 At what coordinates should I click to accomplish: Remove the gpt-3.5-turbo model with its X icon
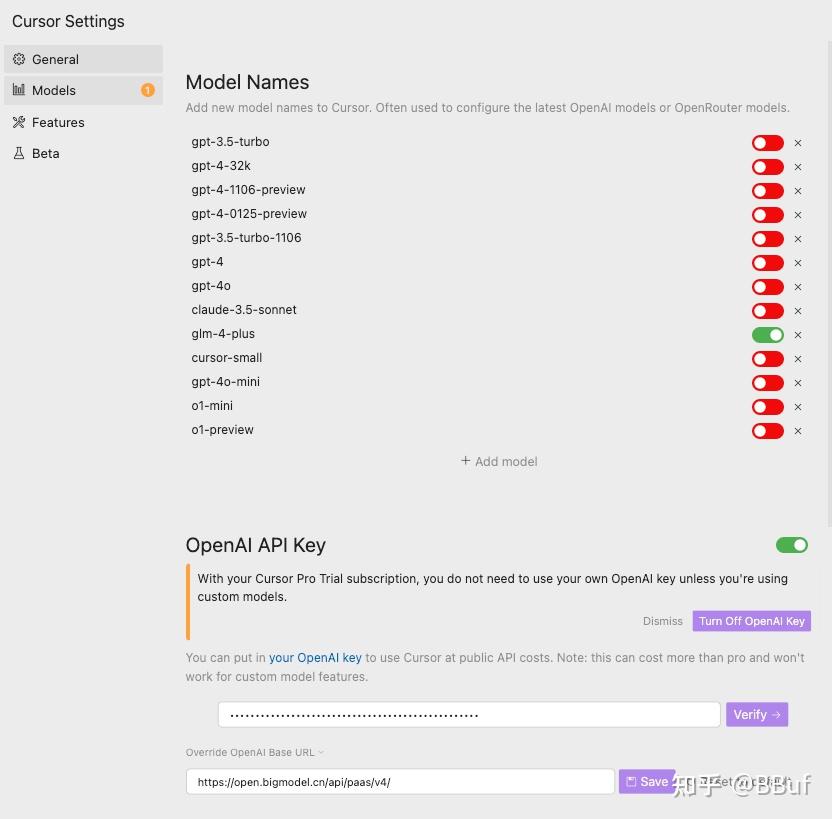click(798, 143)
